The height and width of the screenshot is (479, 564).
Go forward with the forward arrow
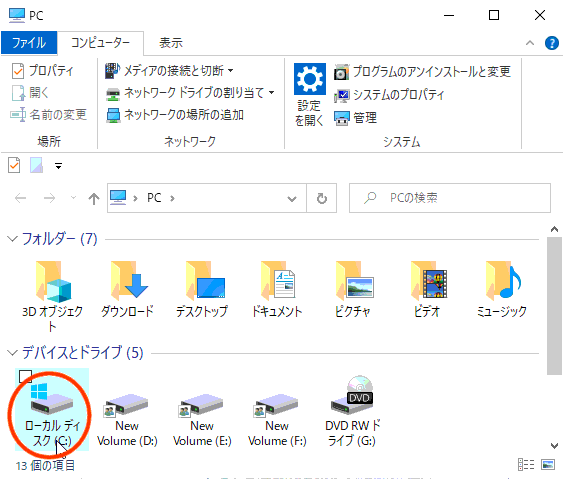pyautogui.click(x=49, y=198)
